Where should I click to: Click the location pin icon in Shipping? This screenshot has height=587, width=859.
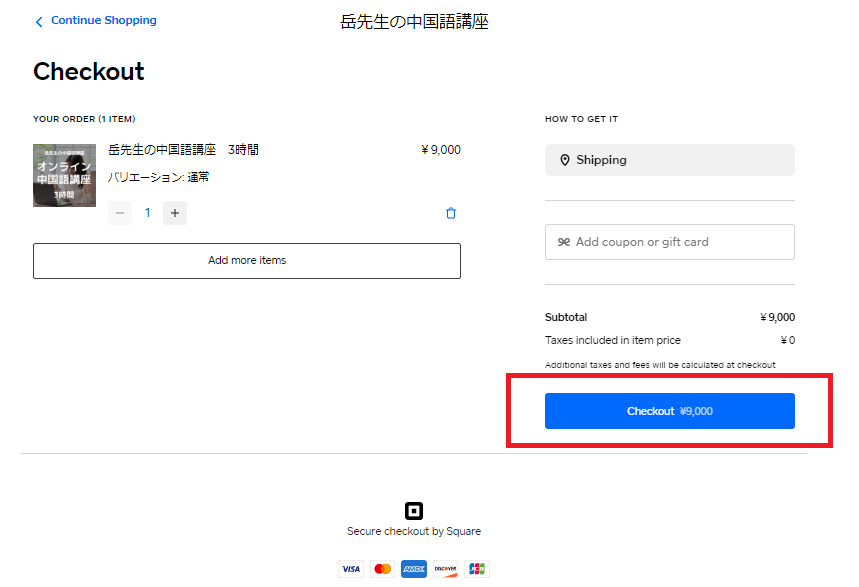pyautogui.click(x=565, y=160)
